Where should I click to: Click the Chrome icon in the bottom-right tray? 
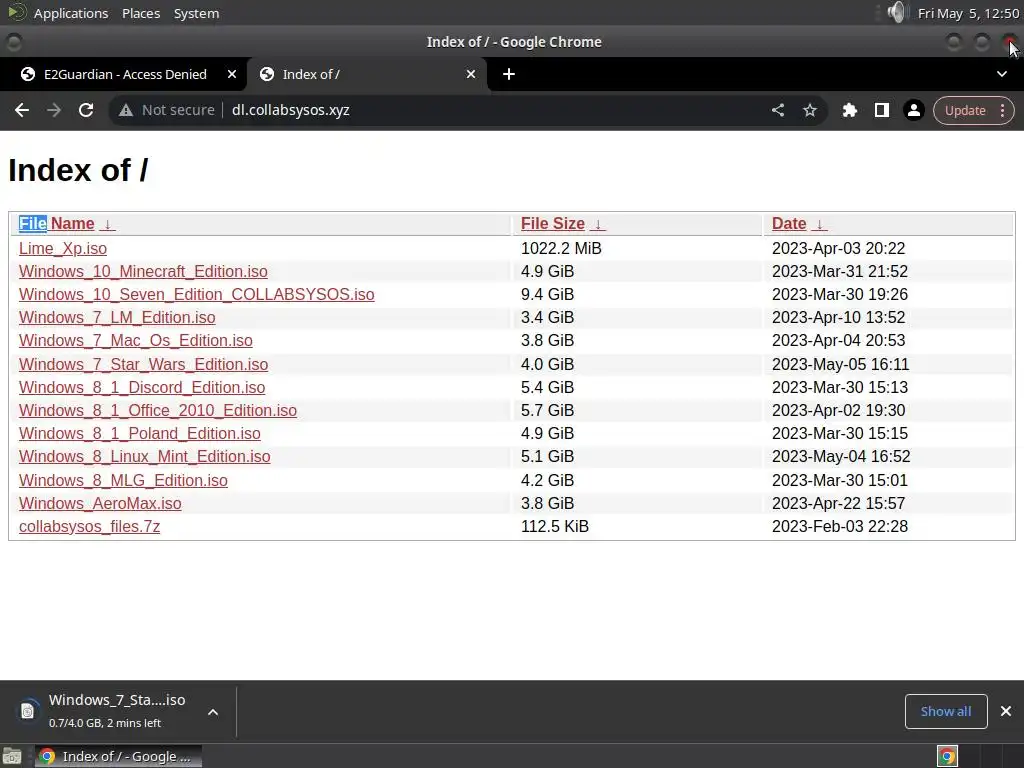(947, 756)
